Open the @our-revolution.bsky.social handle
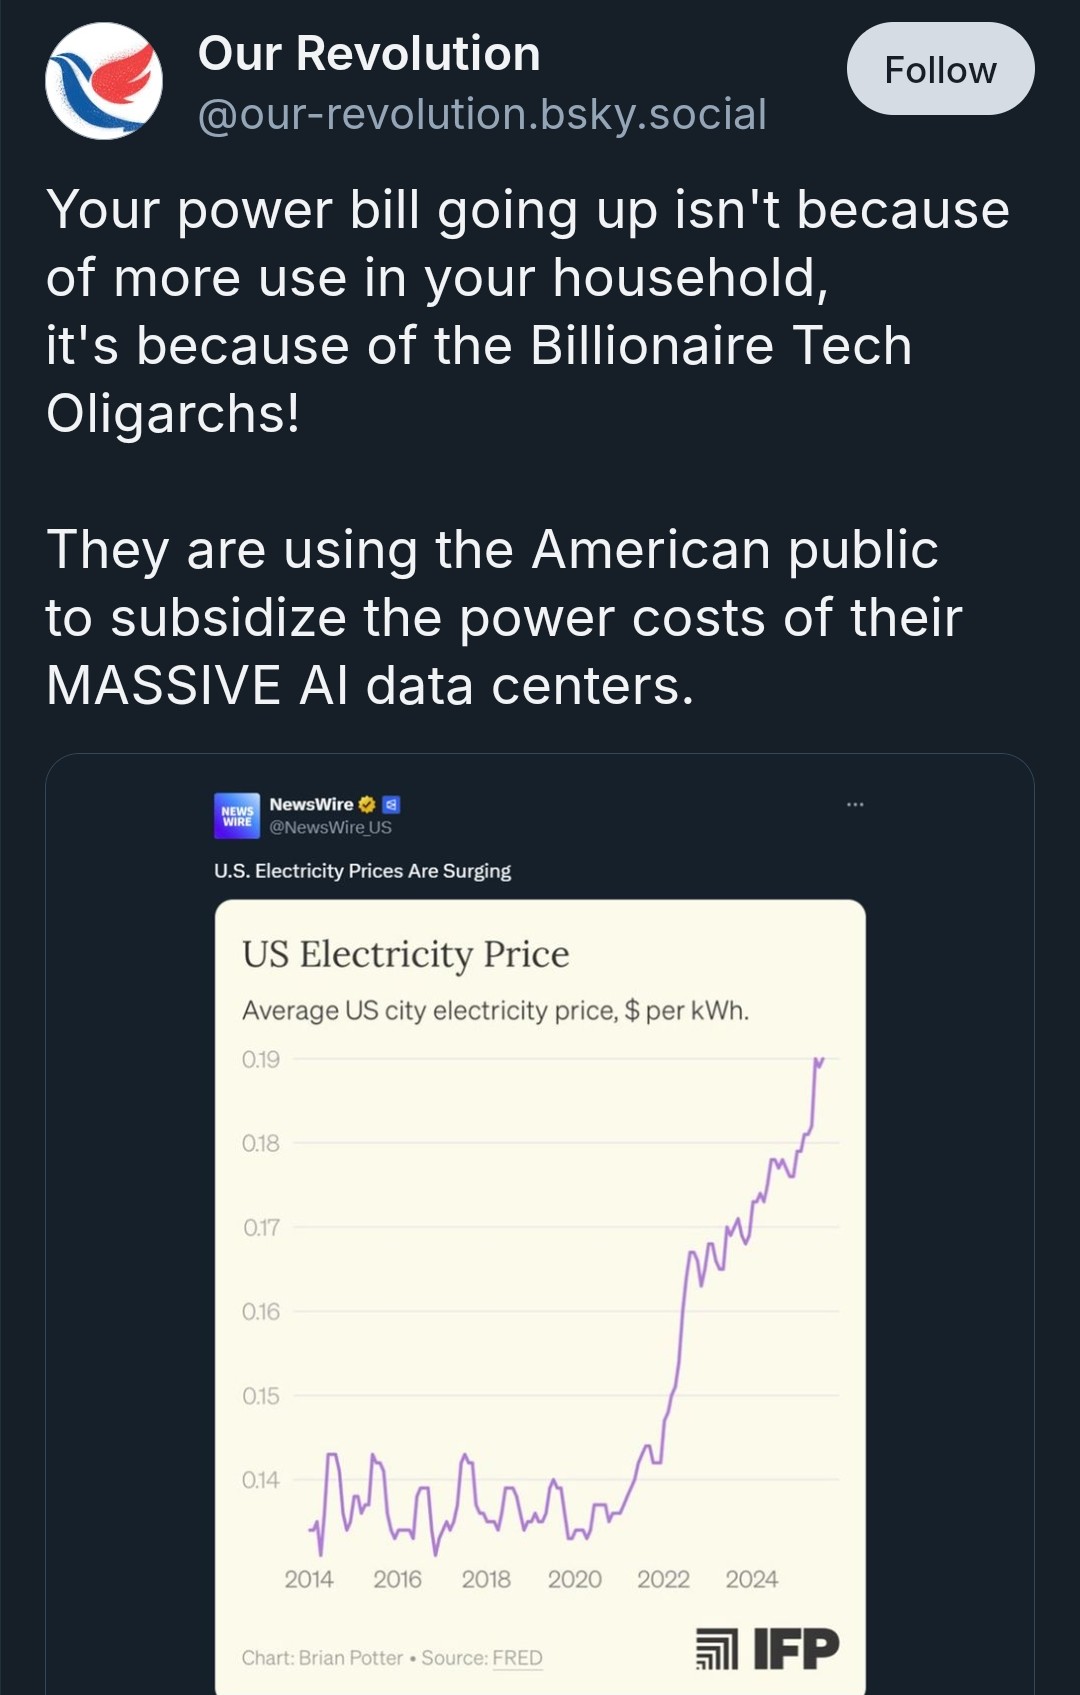1080x1695 pixels. [482, 114]
